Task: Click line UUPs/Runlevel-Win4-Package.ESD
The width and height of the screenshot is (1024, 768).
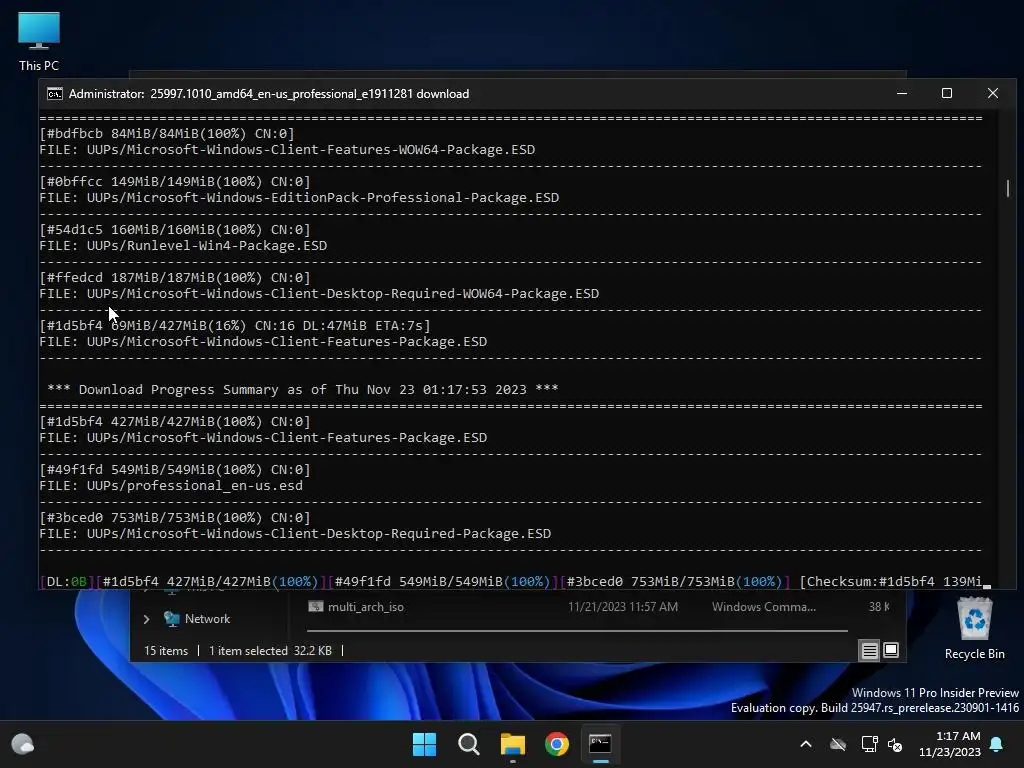Action: pyautogui.click(x=184, y=246)
